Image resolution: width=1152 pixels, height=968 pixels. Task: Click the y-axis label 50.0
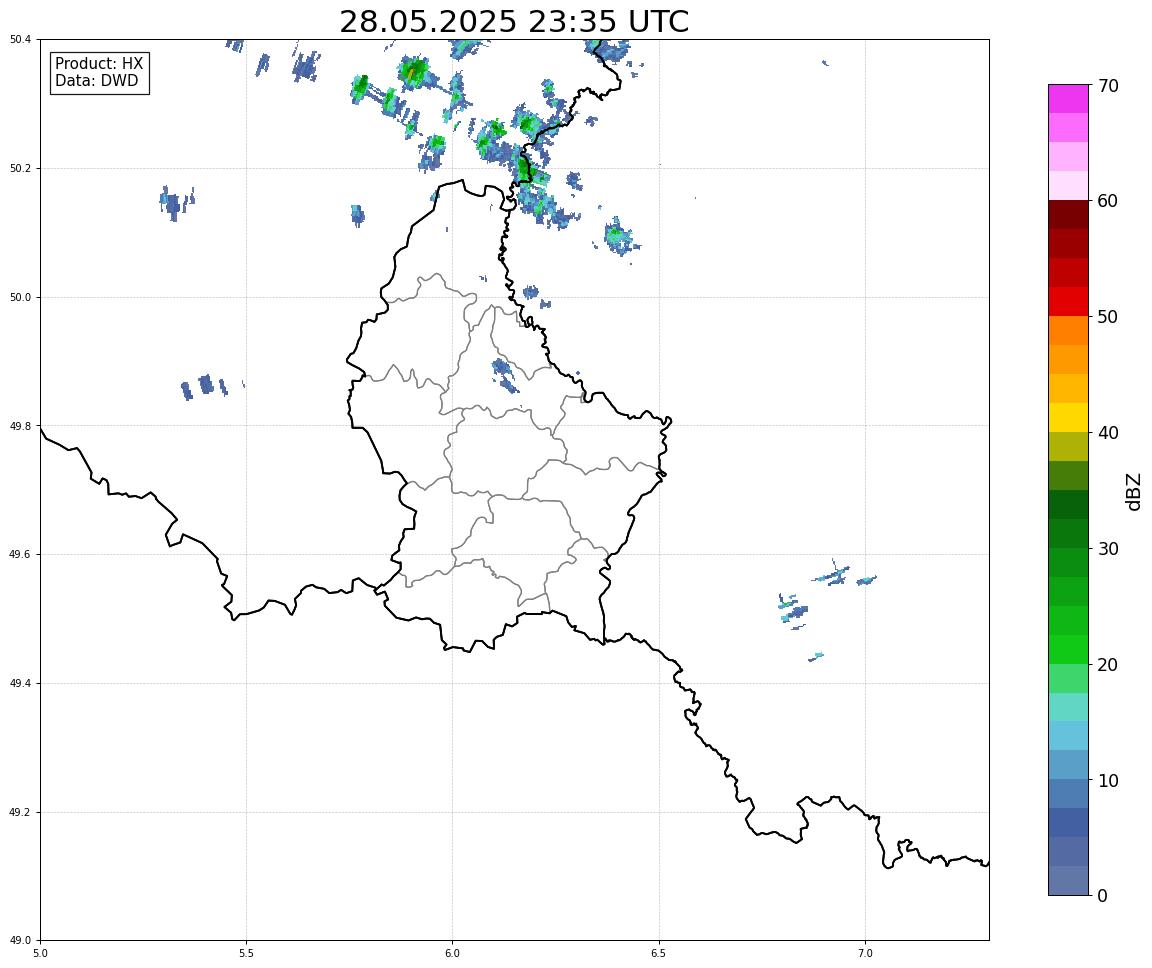21,297
